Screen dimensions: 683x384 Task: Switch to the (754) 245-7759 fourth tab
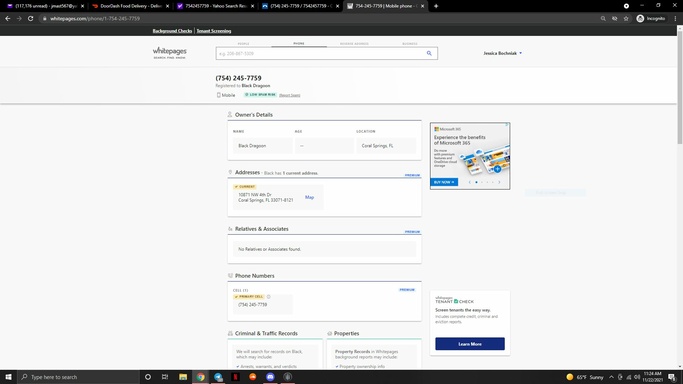point(301,6)
